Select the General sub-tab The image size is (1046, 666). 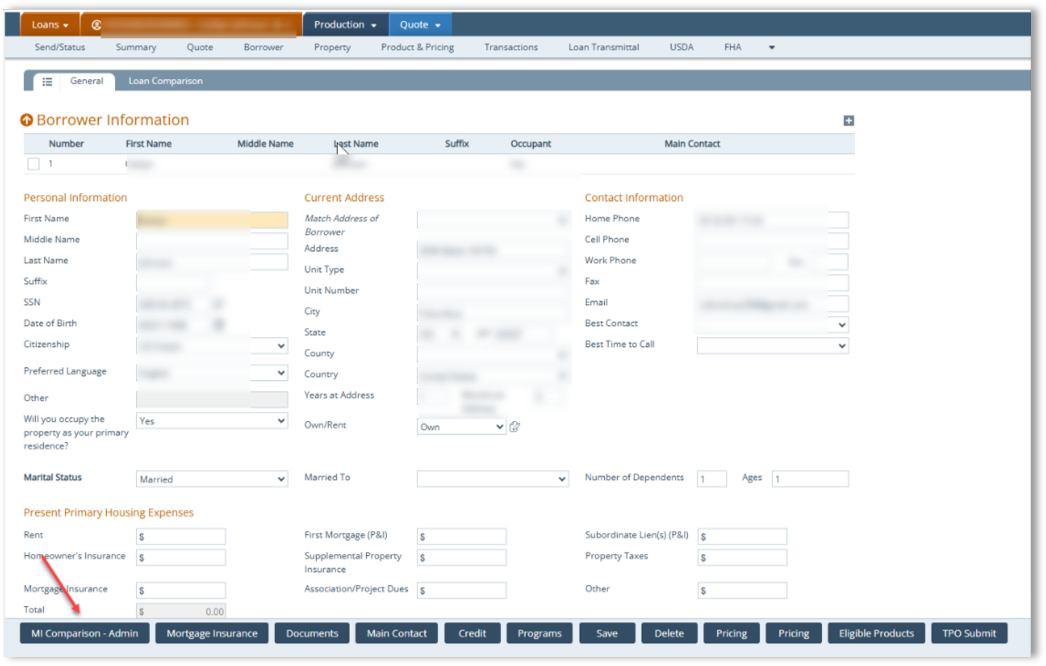[x=87, y=81]
